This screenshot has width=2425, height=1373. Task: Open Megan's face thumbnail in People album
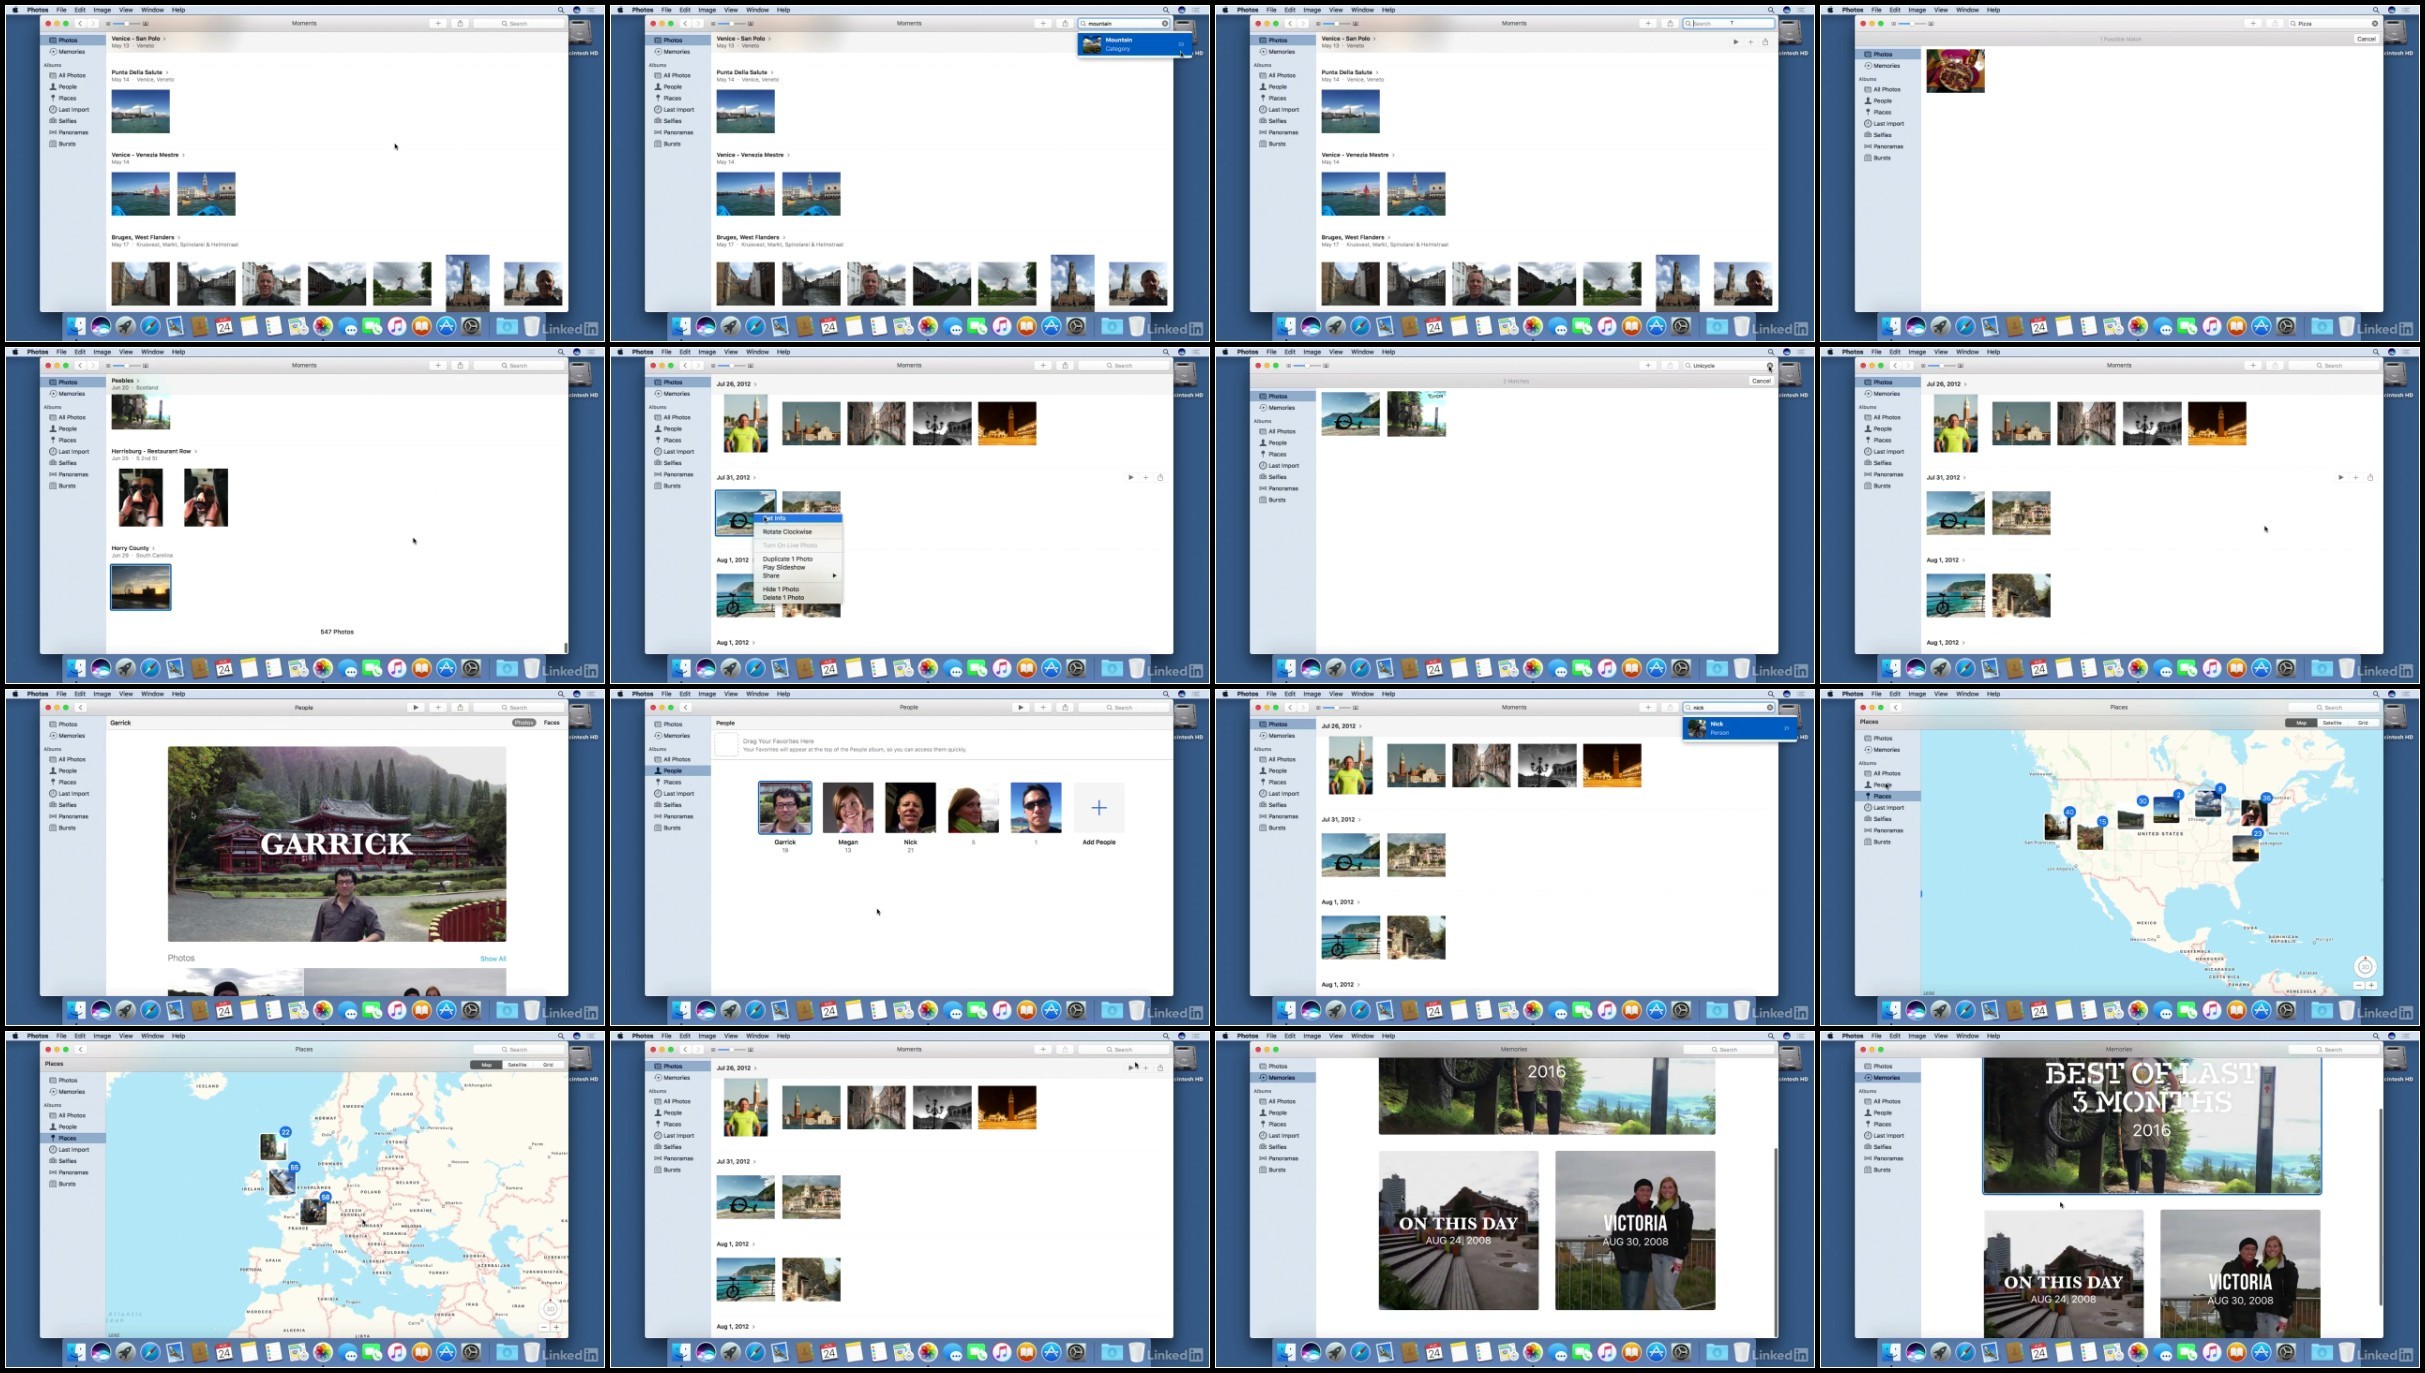(x=847, y=808)
